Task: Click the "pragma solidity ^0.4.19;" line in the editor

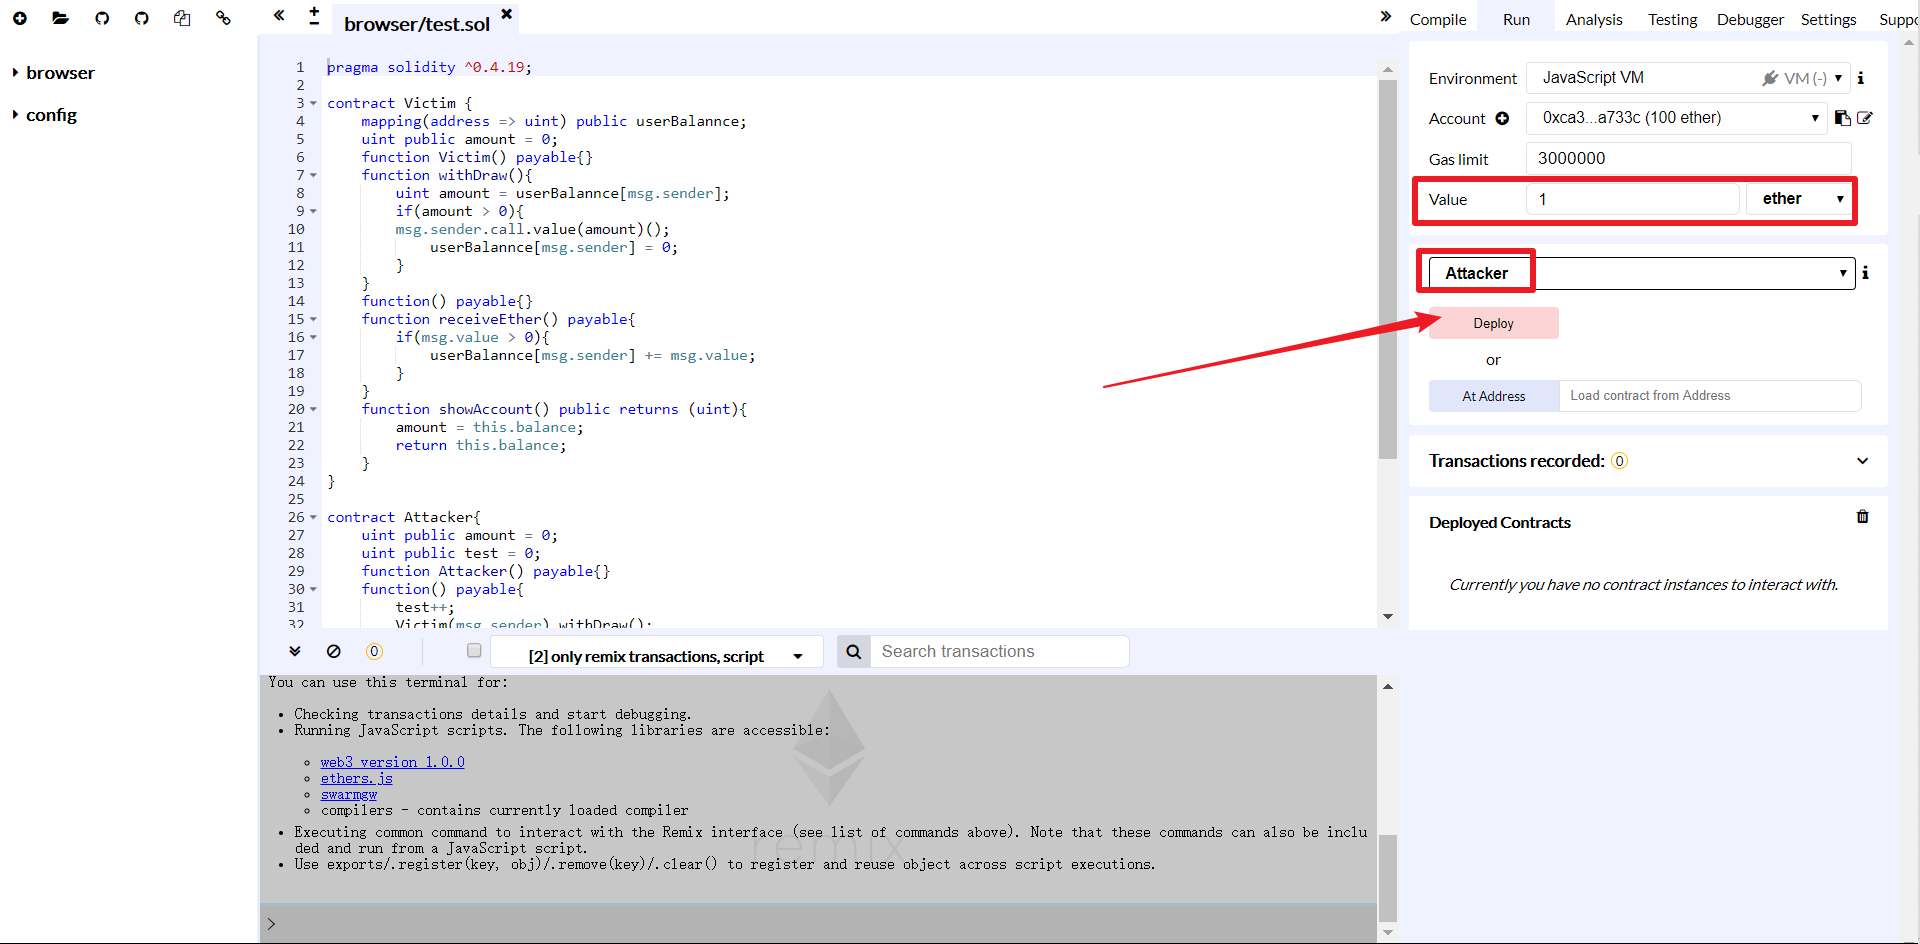Action: (x=429, y=67)
